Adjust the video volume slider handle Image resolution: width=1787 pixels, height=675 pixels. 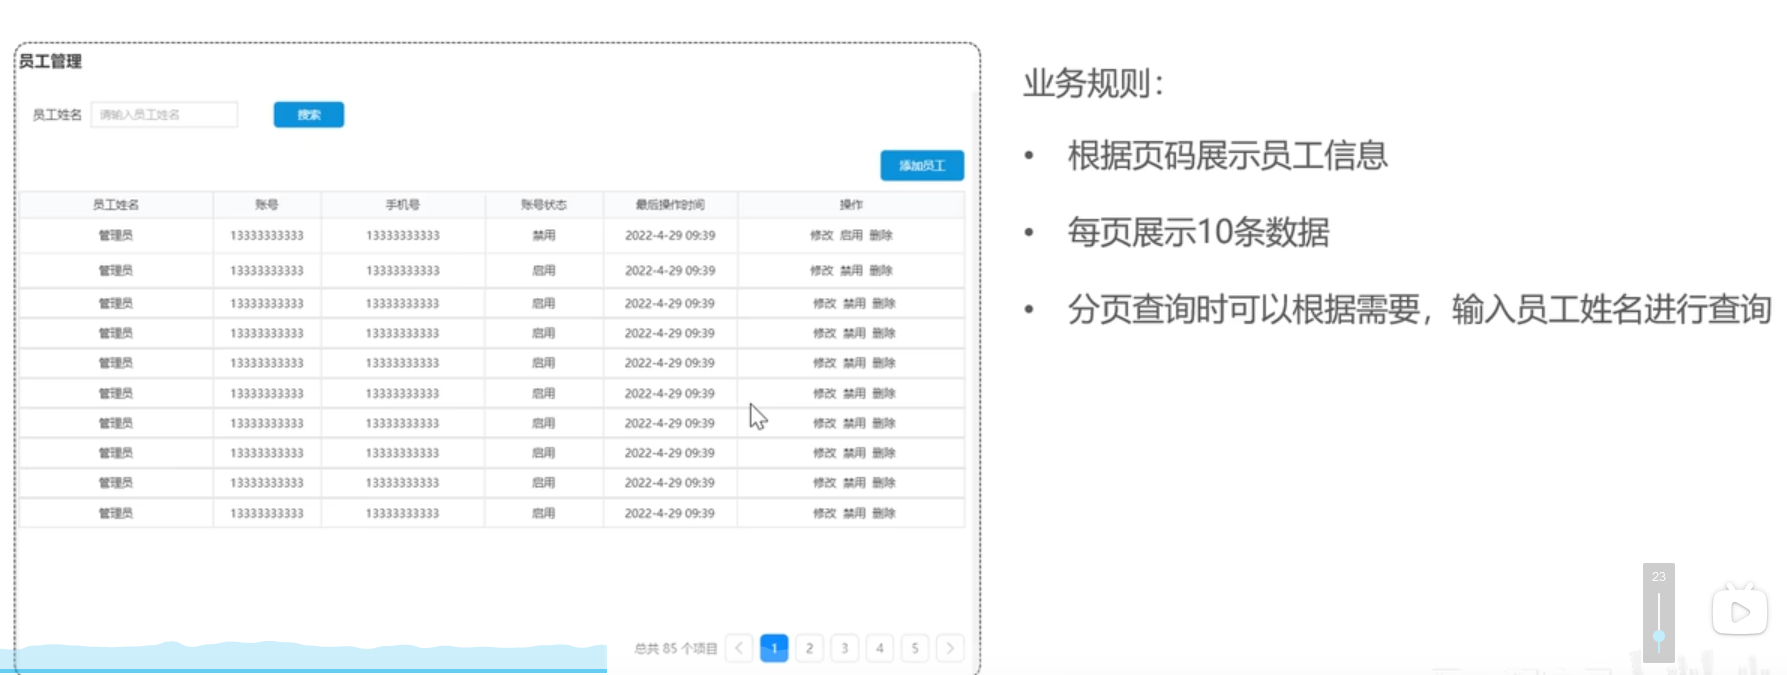click(1659, 636)
